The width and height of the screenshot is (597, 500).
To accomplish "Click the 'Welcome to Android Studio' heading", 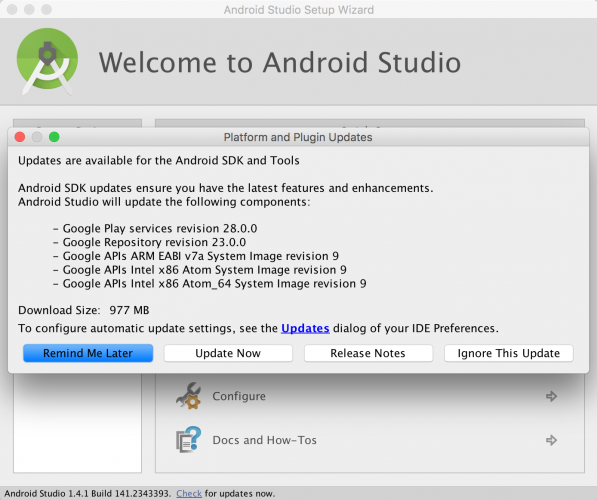I will [280, 62].
